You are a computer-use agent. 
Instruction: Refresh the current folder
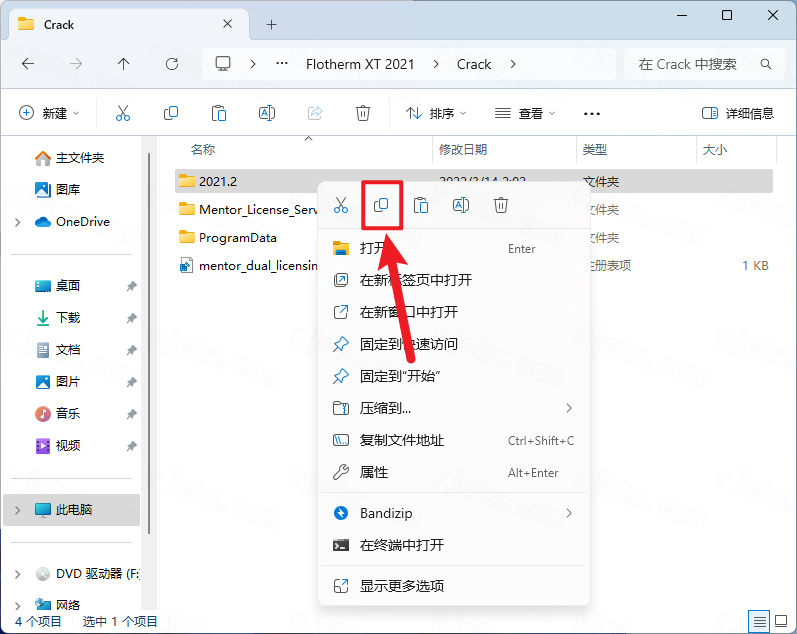tap(172, 64)
